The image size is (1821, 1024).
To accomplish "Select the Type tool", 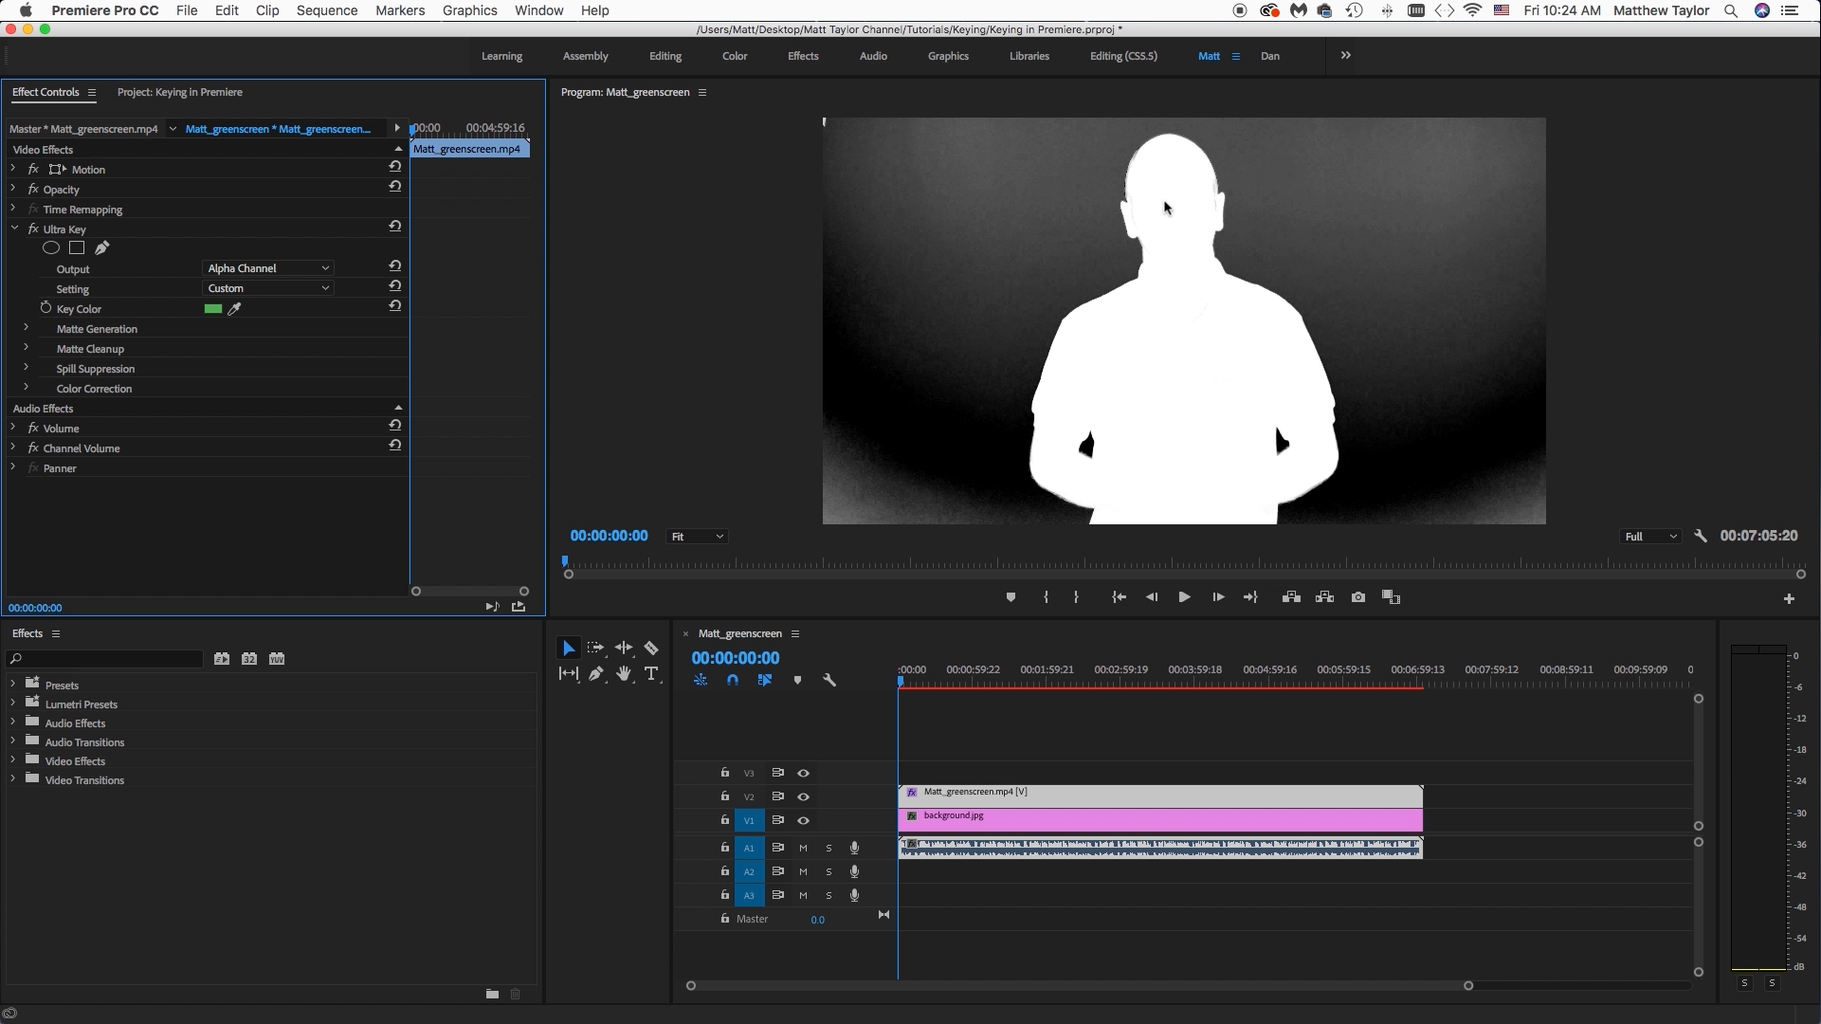I will (x=652, y=673).
